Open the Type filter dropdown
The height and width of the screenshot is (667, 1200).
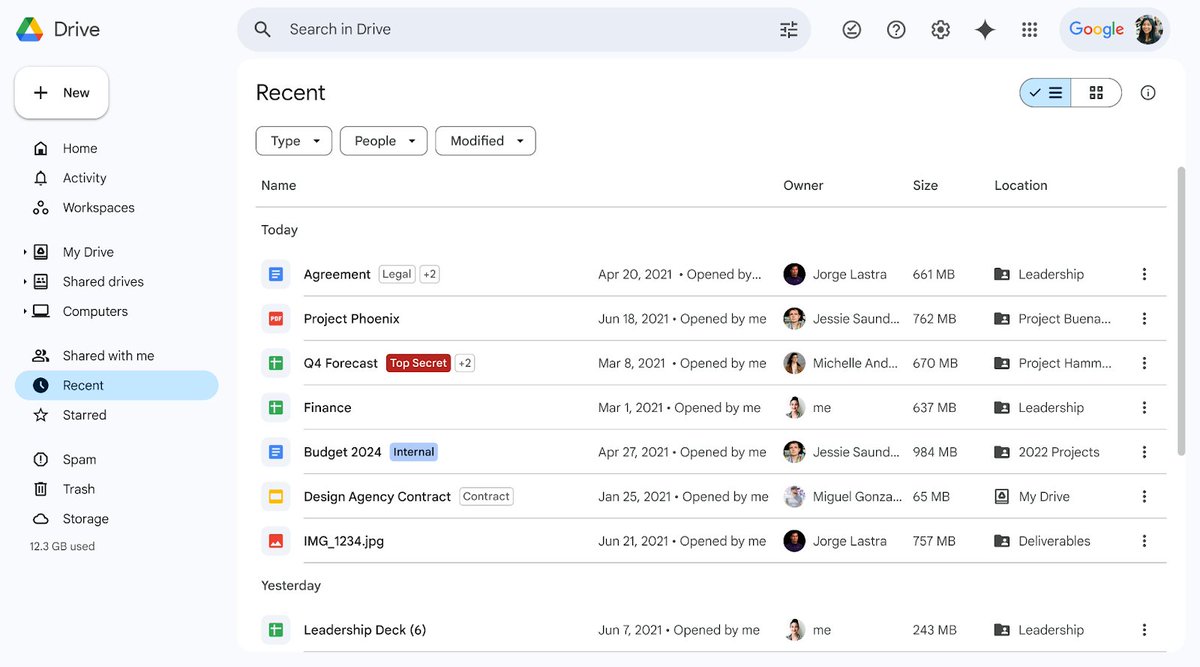pos(293,140)
